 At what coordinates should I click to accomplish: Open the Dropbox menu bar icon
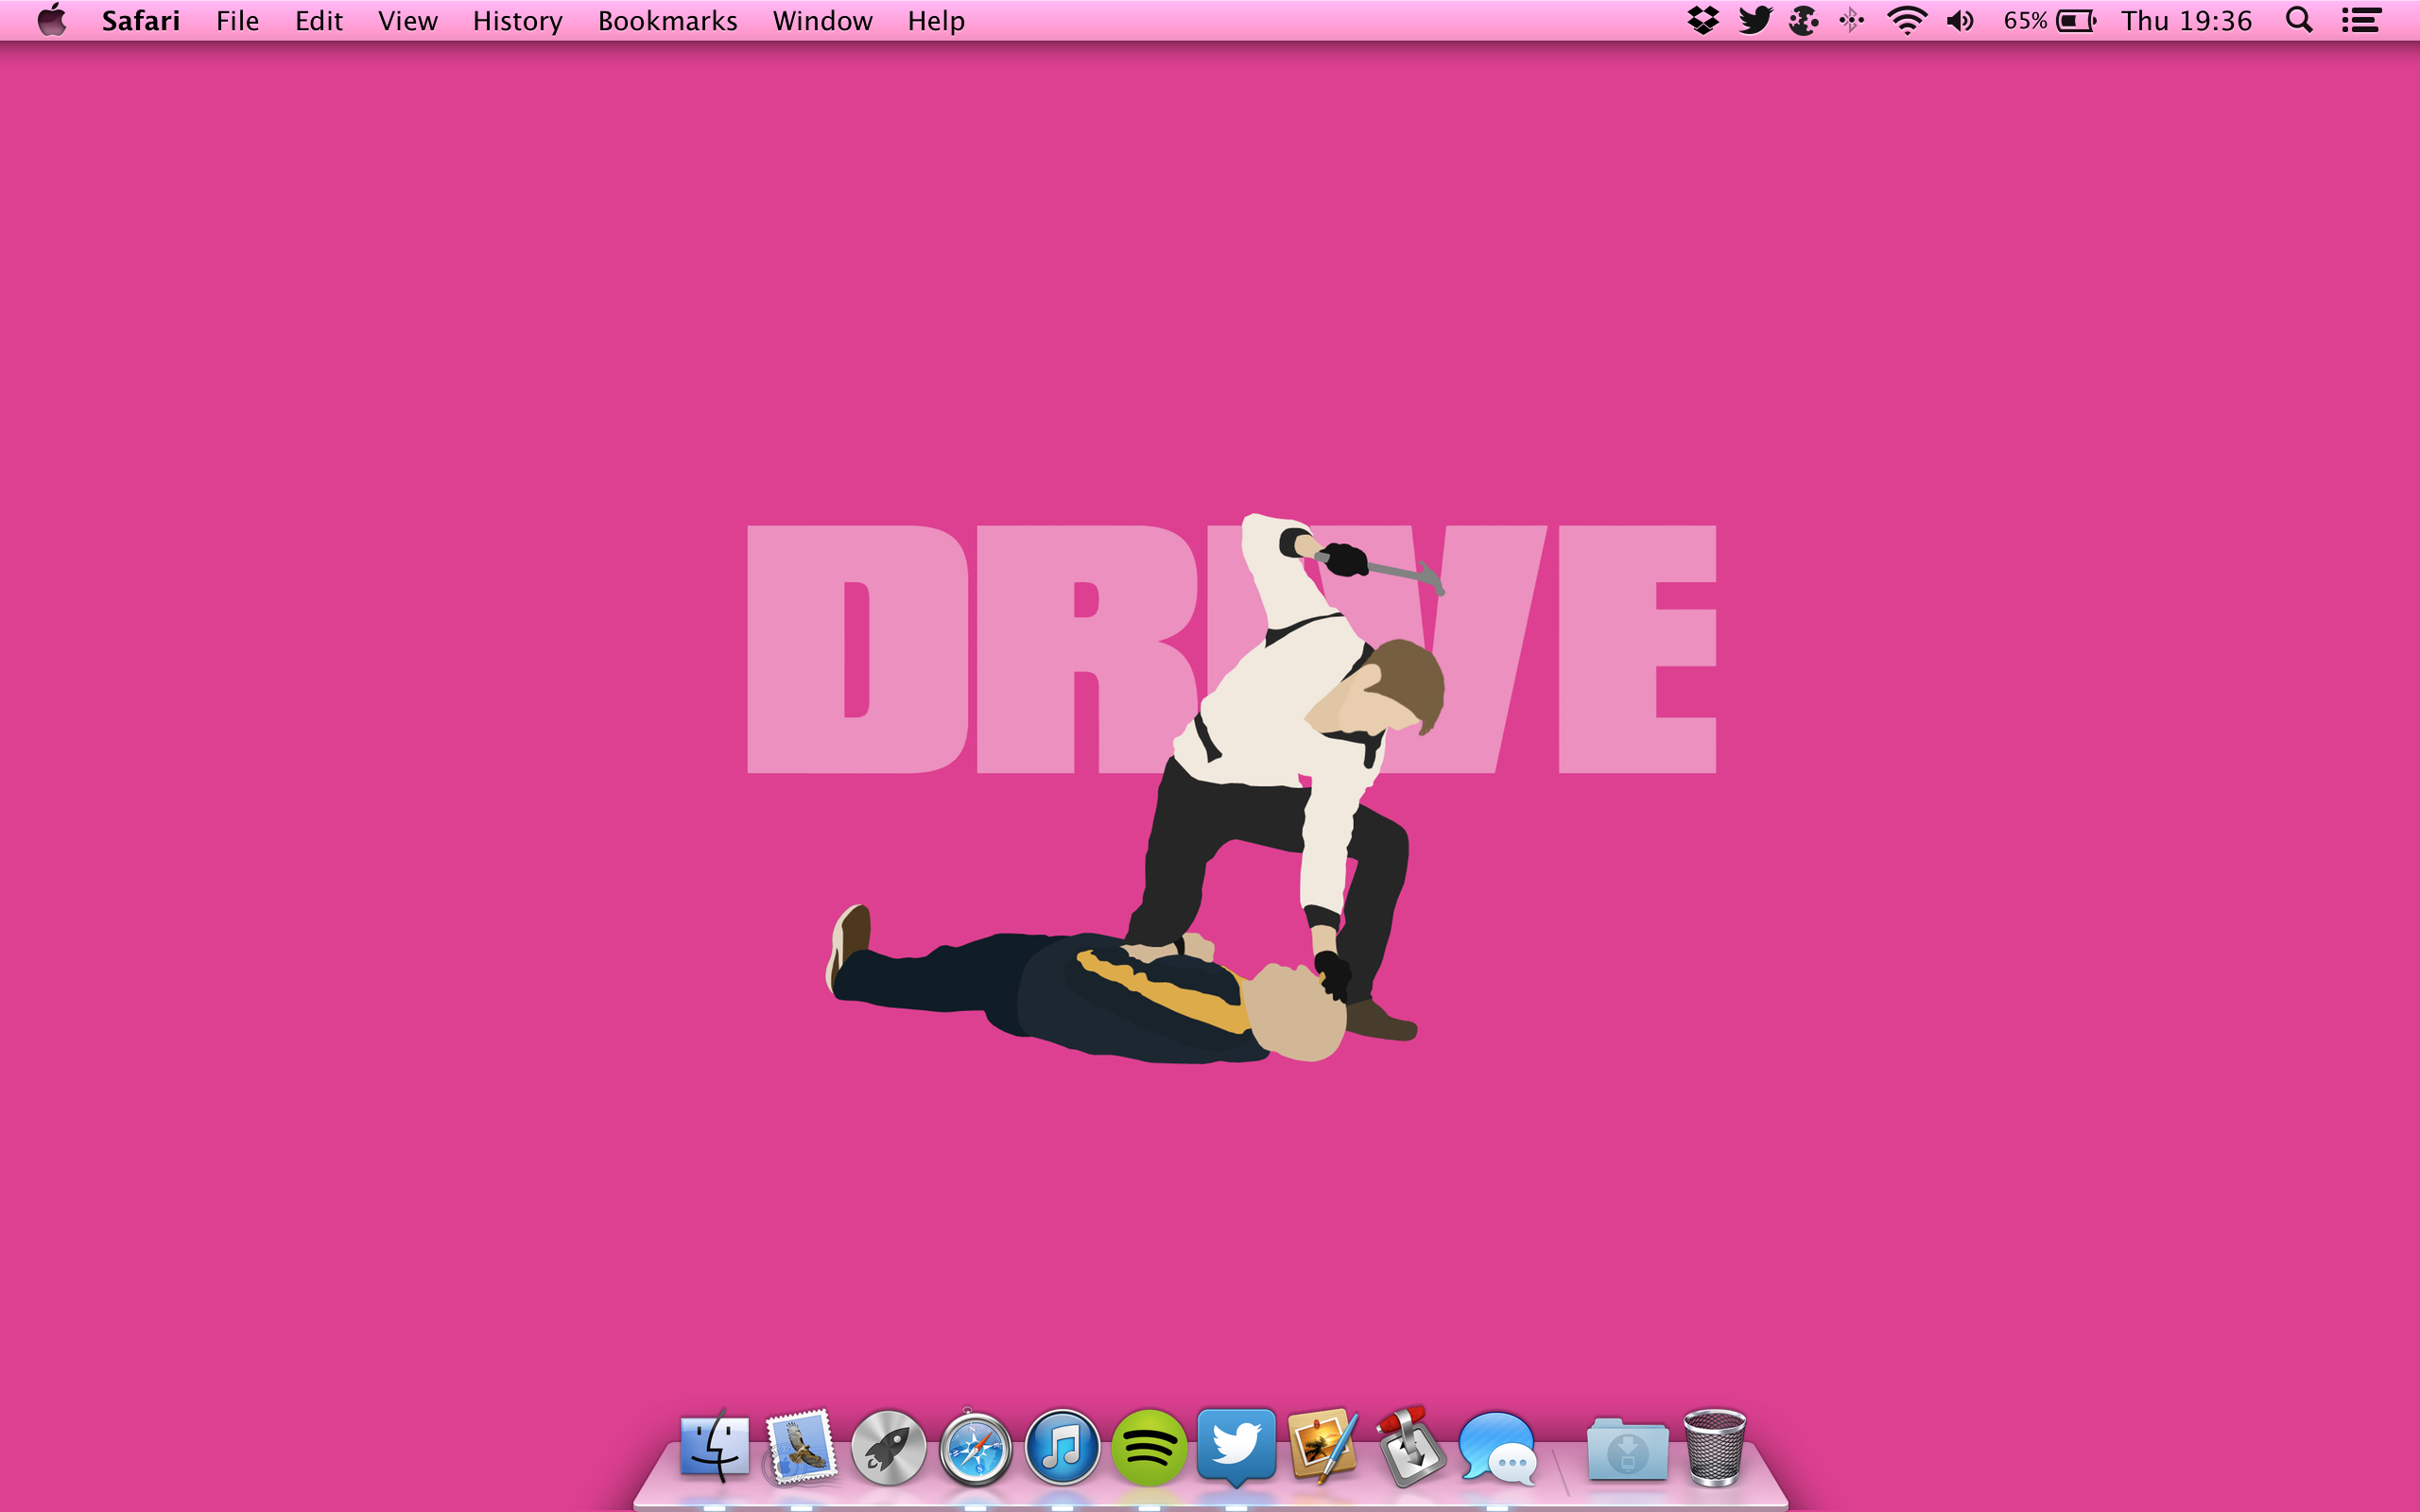click(1702, 20)
